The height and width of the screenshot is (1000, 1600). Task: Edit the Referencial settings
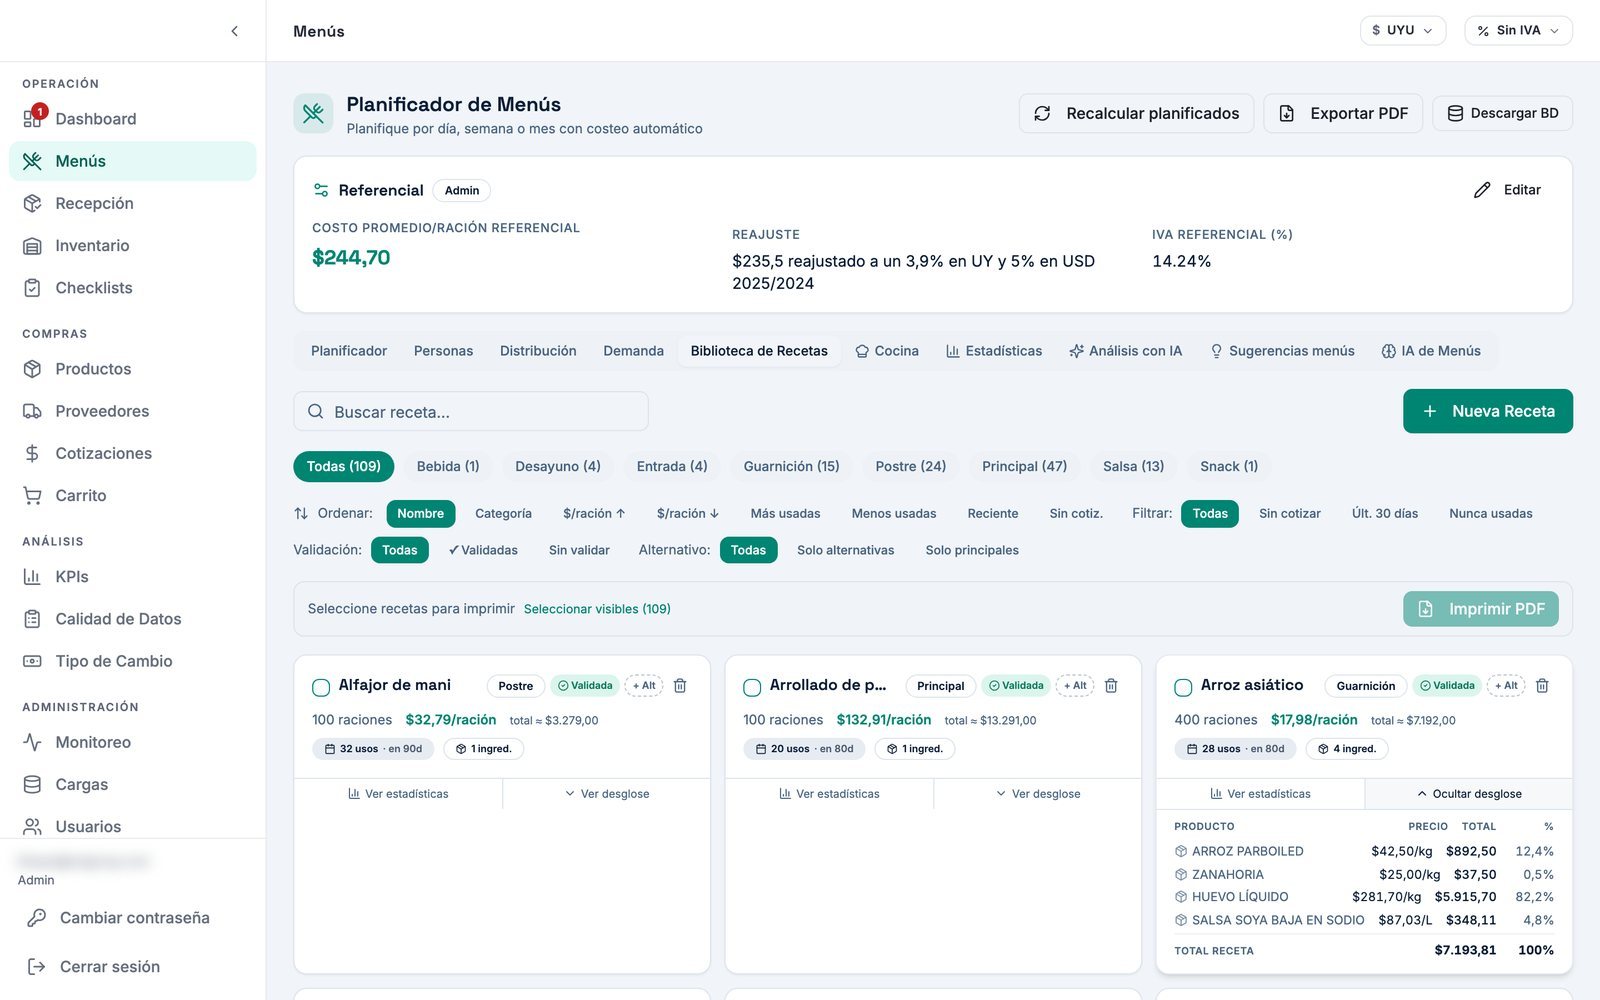[x=1507, y=190]
